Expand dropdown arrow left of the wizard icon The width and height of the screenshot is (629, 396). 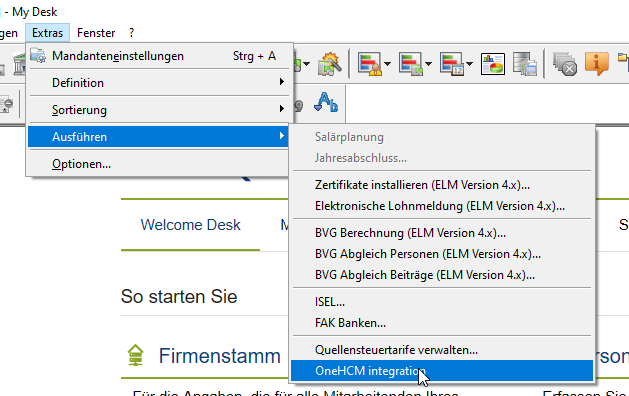pos(306,64)
